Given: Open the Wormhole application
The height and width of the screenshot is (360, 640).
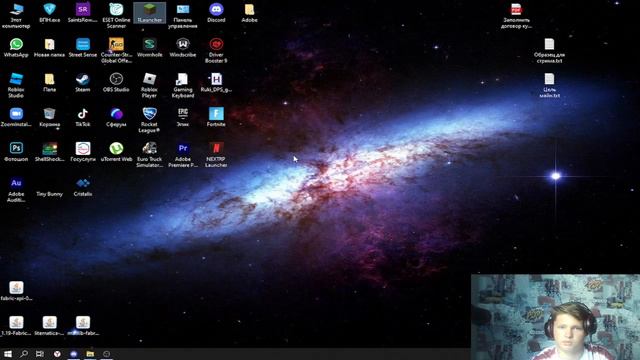Looking at the screenshot, I should tap(149, 47).
